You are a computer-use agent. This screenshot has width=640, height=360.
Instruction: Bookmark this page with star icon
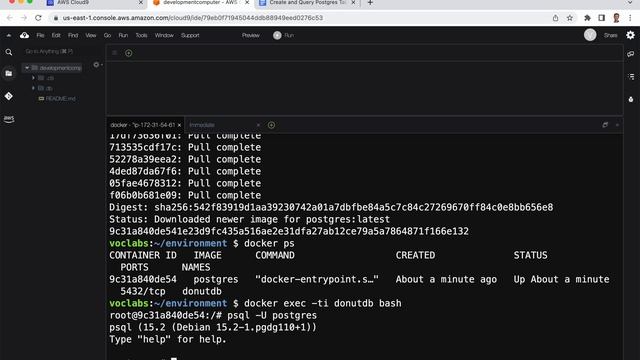[x=570, y=18]
